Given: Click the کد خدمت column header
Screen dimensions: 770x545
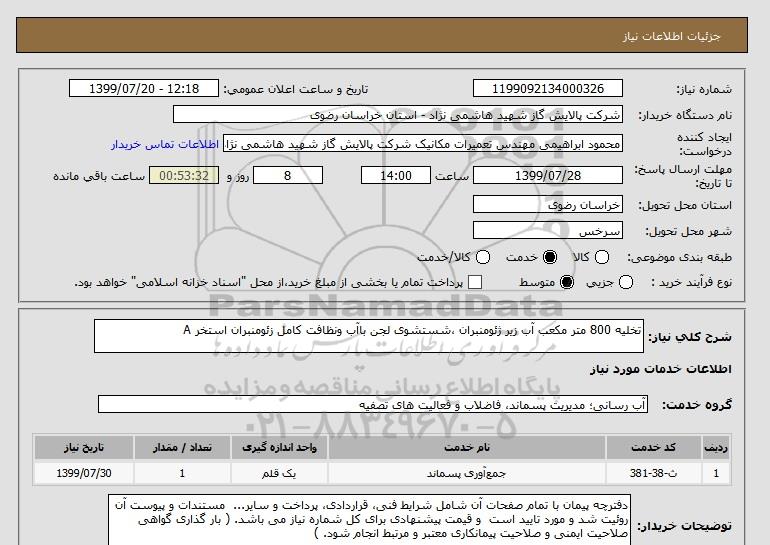Looking at the screenshot, I should [x=653, y=447].
